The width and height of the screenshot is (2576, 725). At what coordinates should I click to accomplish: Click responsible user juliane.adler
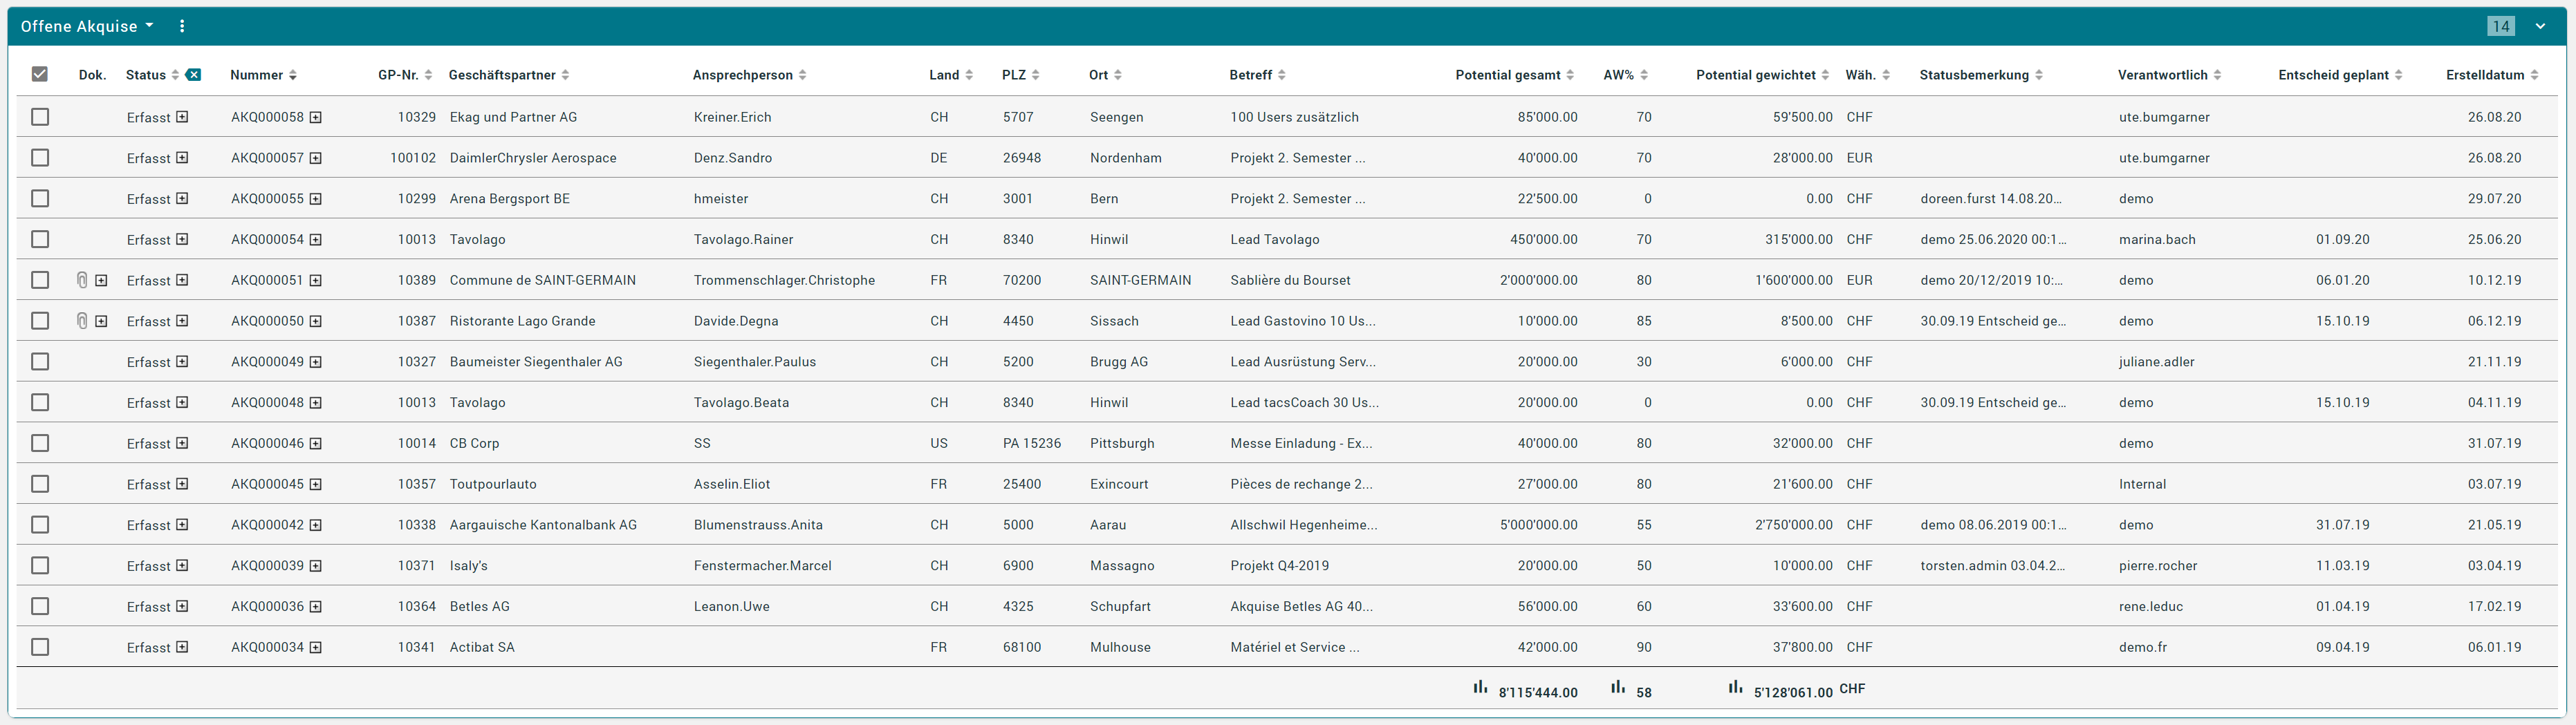coord(2156,362)
